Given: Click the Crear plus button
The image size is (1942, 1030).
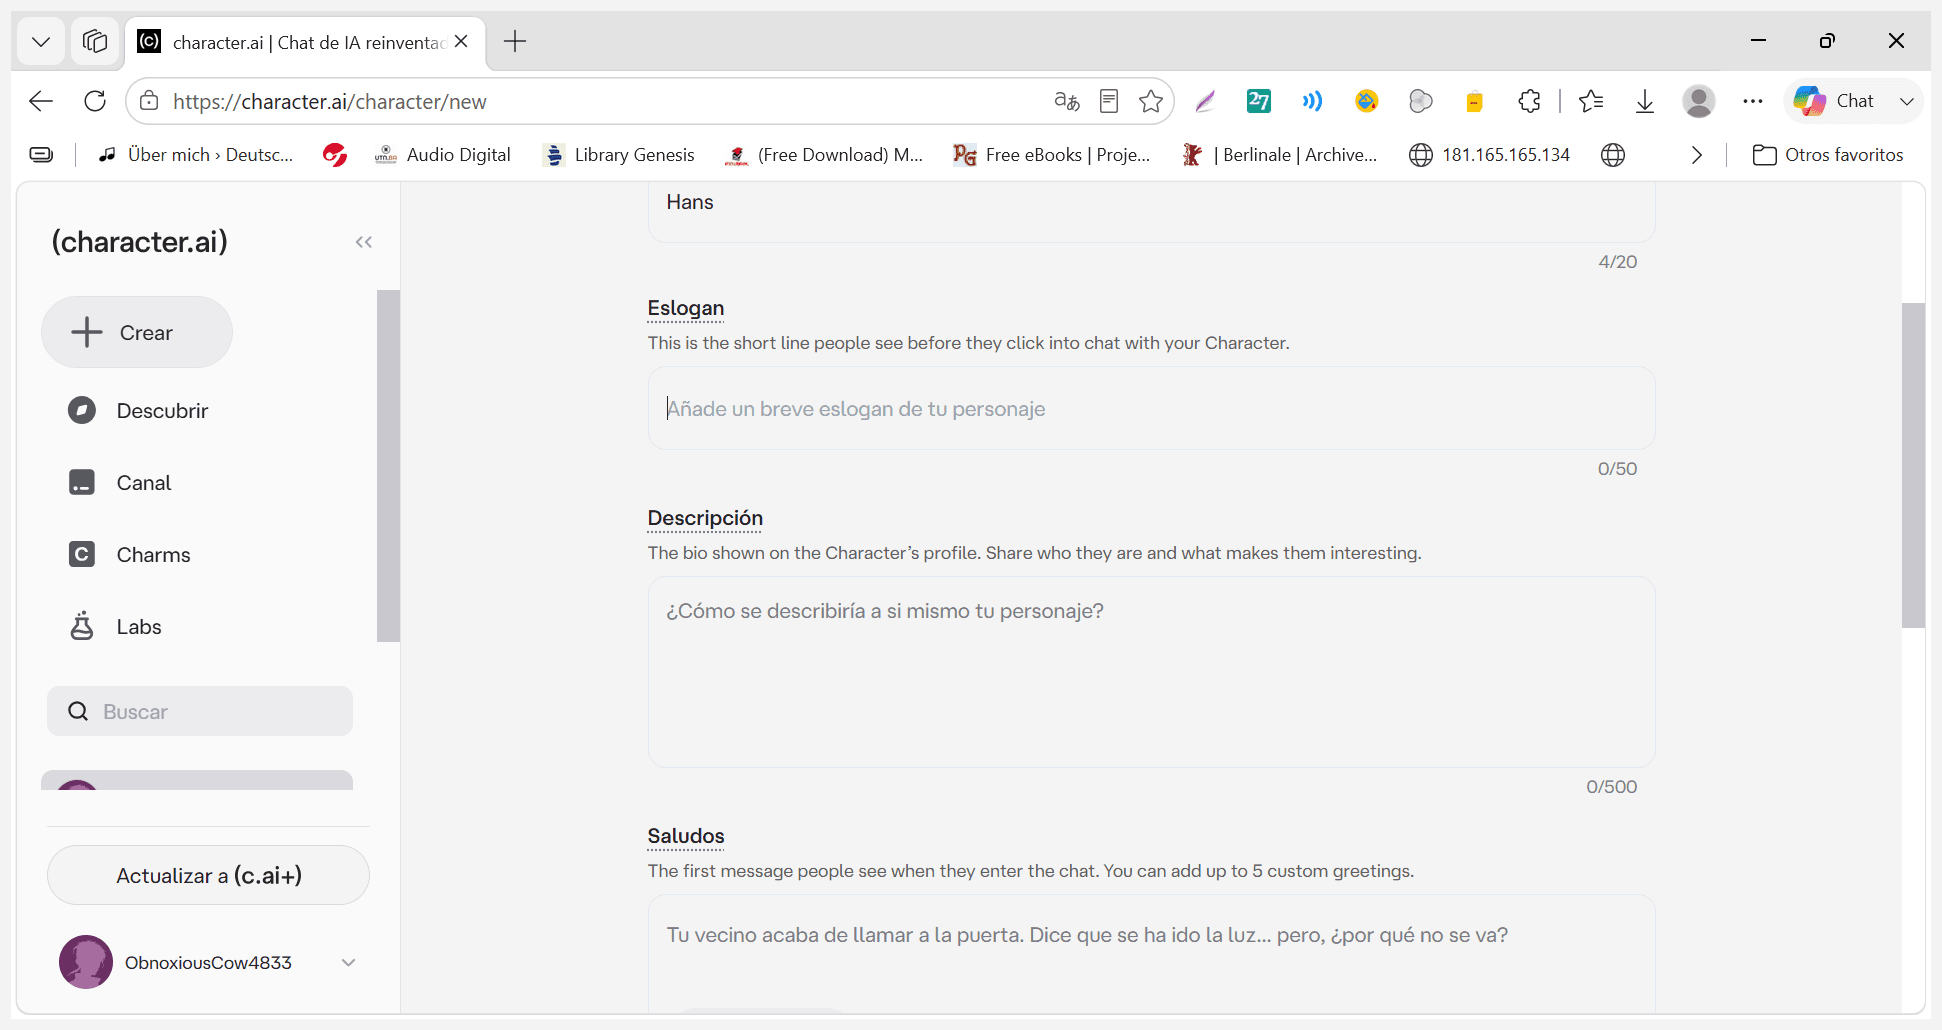Looking at the screenshot, I should point(137,332).
